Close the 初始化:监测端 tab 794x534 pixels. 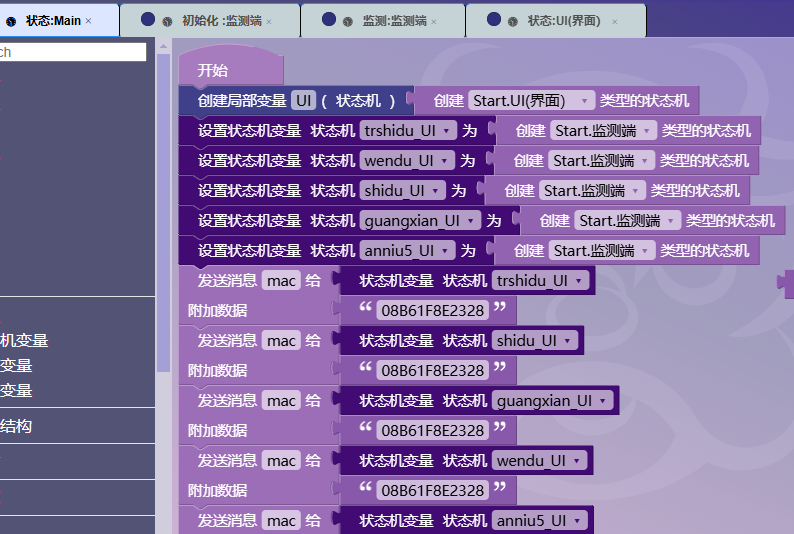click(269, 22)
